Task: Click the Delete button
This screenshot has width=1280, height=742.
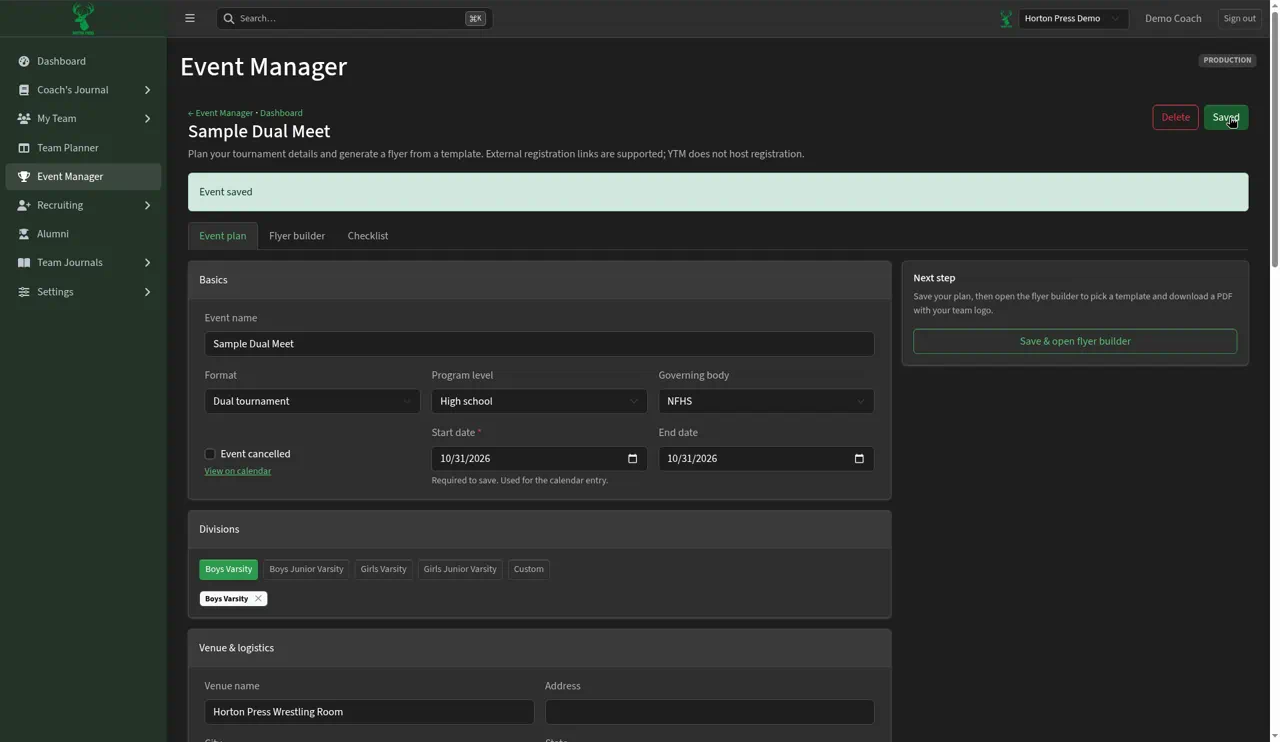Action: (x=1175, y=117)
